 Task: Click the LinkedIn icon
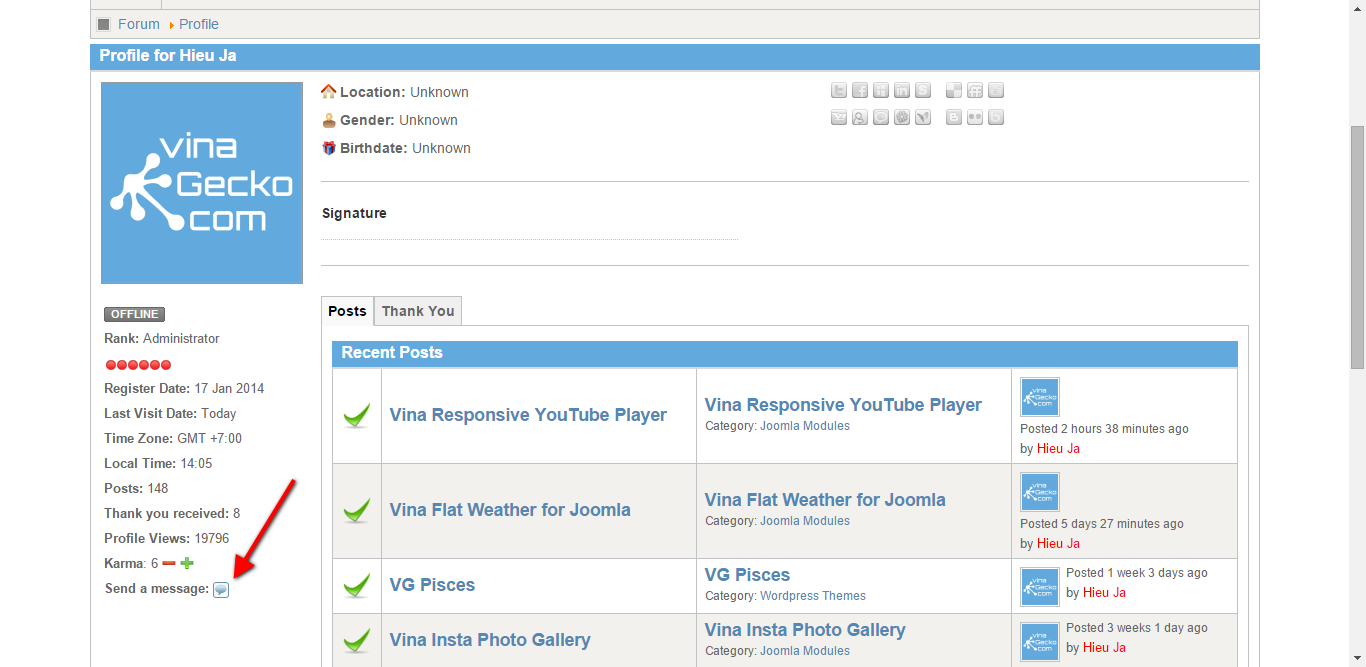point(902,90)
